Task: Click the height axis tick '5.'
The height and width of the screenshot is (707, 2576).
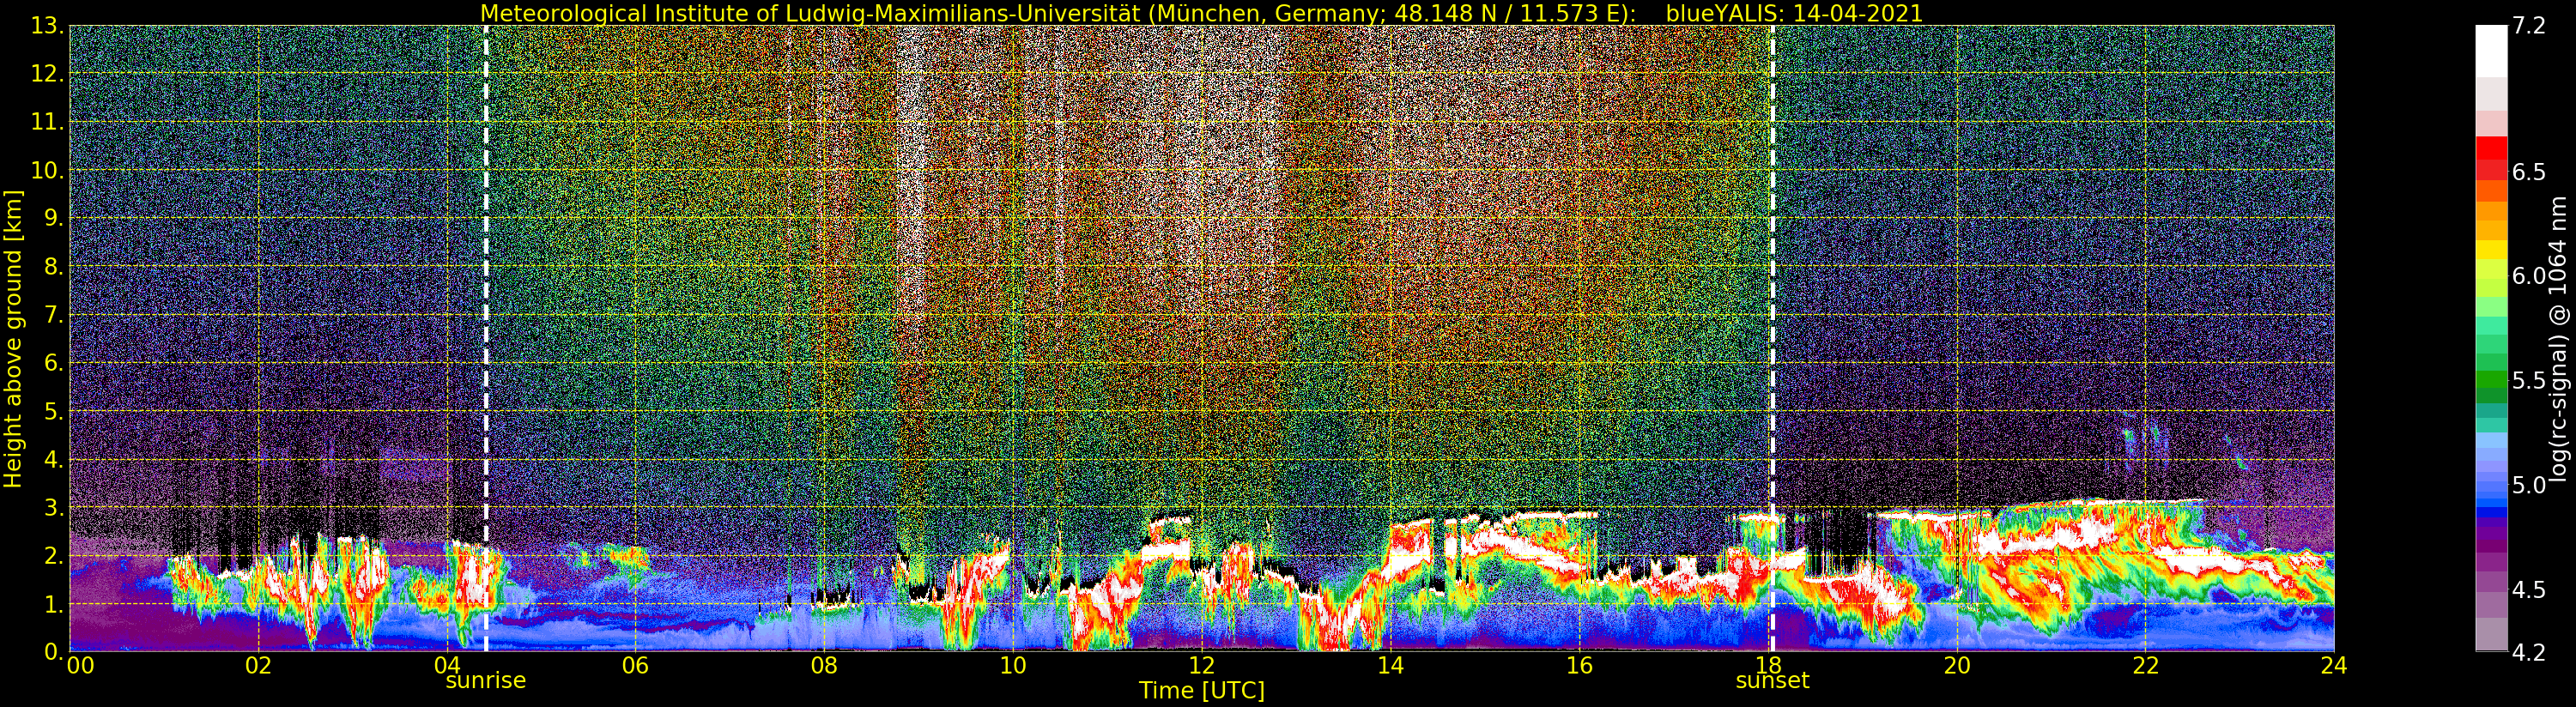Action: click(x=54, y=411)
